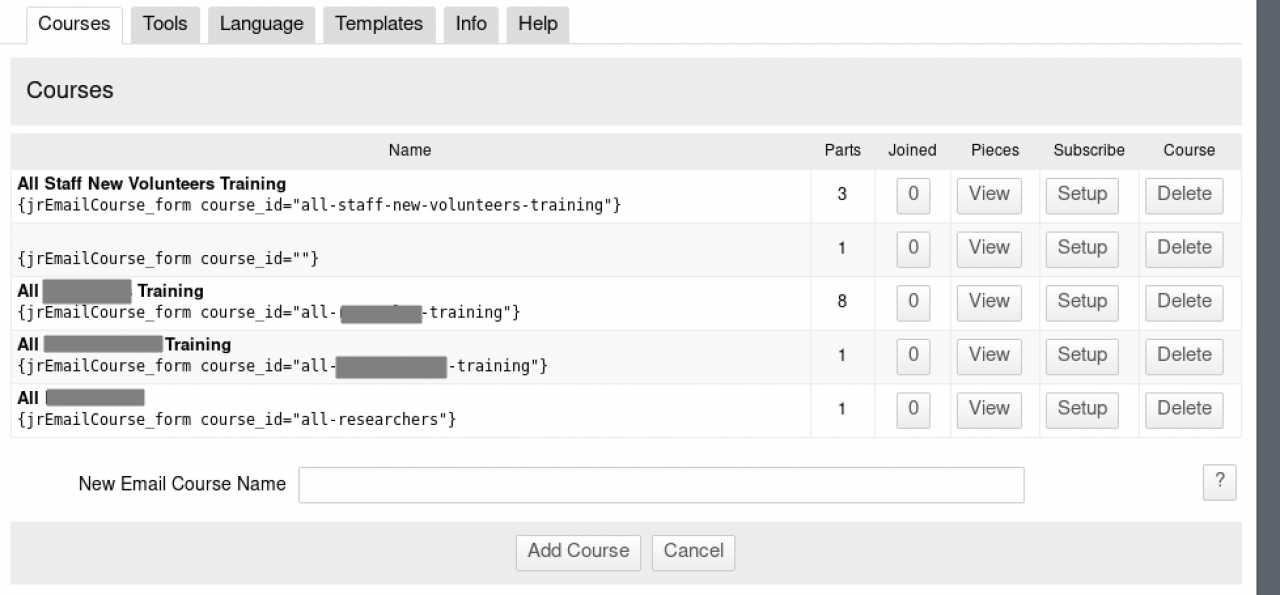1280x595 pixels.
Task: Click Joined count for All Staff New Volunteers Training
Action: tap(913, 195)
